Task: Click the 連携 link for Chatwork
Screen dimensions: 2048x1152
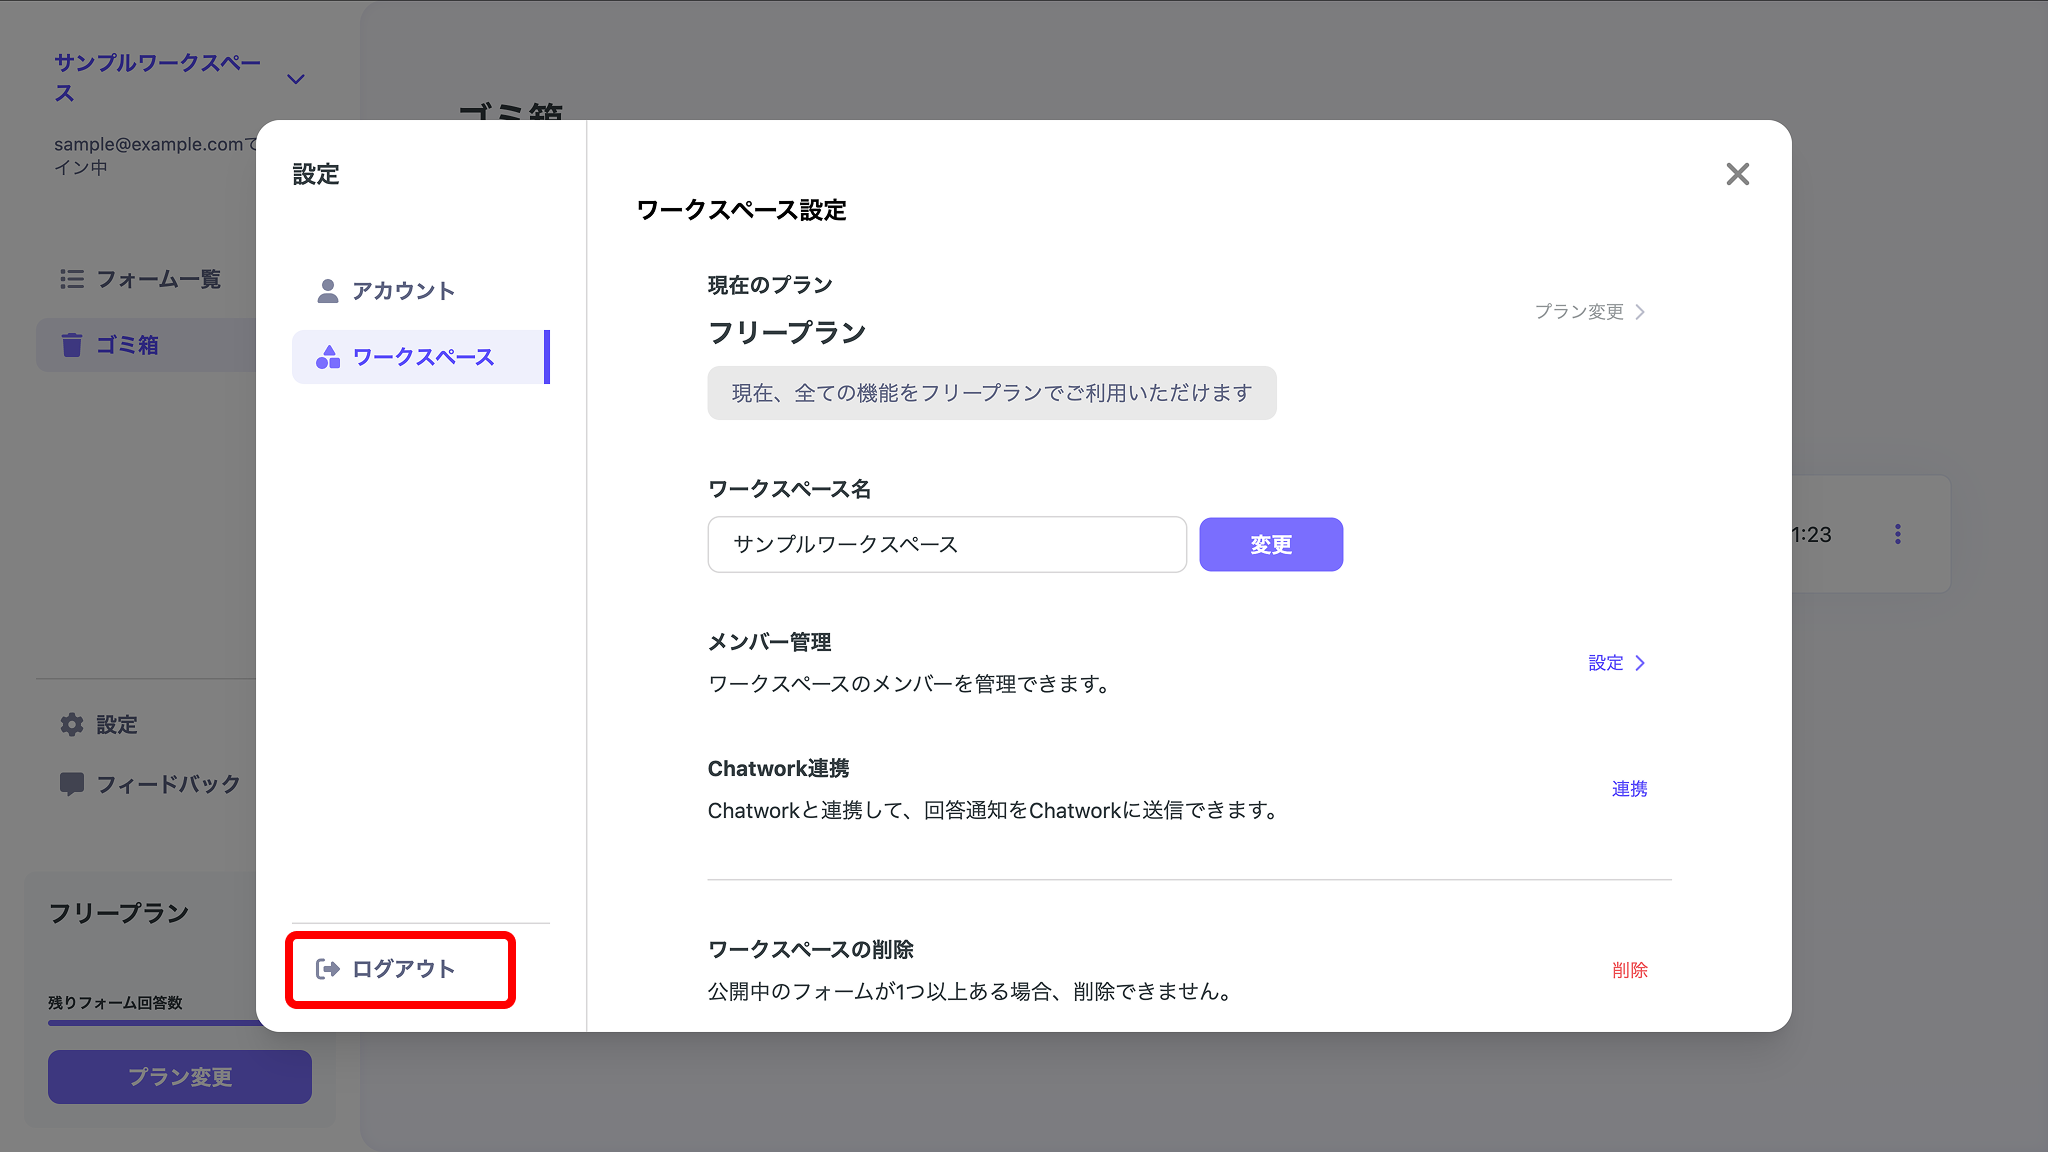Action: pyautogui.click(x=1628, y=788)
